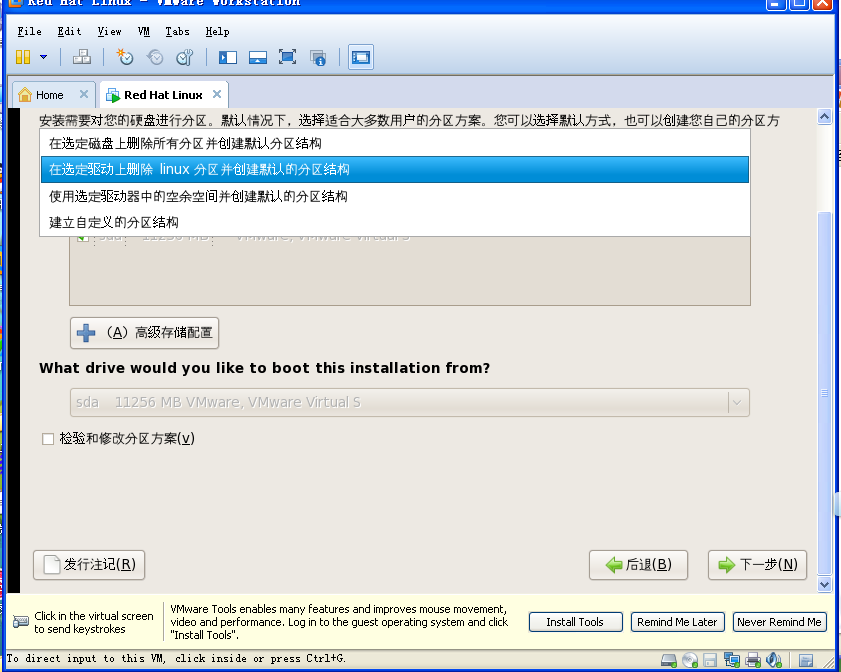Screen dimensions: 841x672
Task: Open the VM menu
Action: (143, 31)
